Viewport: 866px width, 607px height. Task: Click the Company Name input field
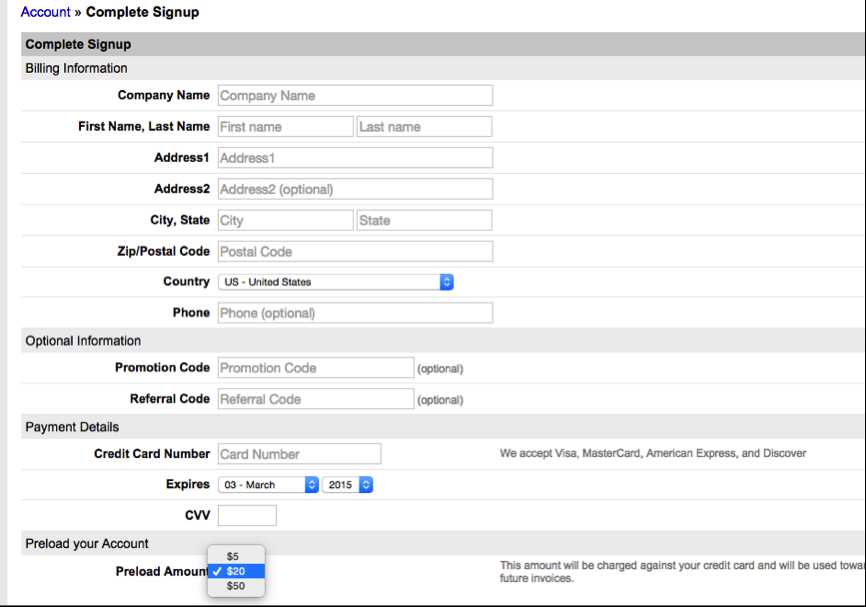355,96
